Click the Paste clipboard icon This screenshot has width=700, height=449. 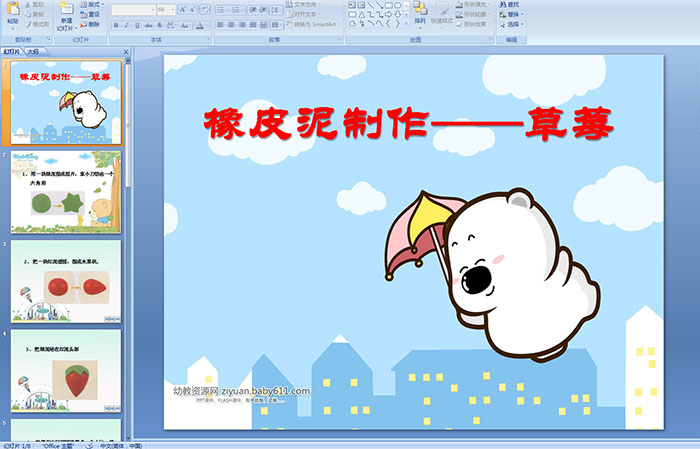13,8
